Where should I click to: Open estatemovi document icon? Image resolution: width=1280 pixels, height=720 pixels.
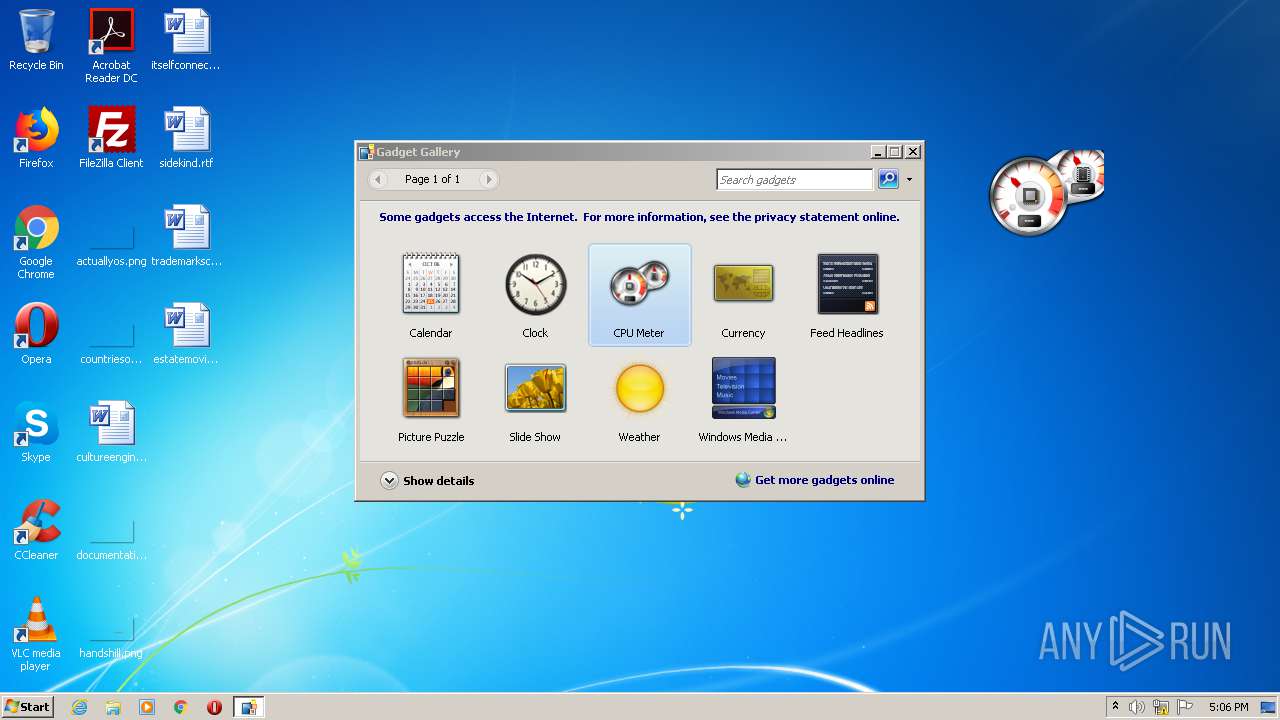tap(186, 334)
